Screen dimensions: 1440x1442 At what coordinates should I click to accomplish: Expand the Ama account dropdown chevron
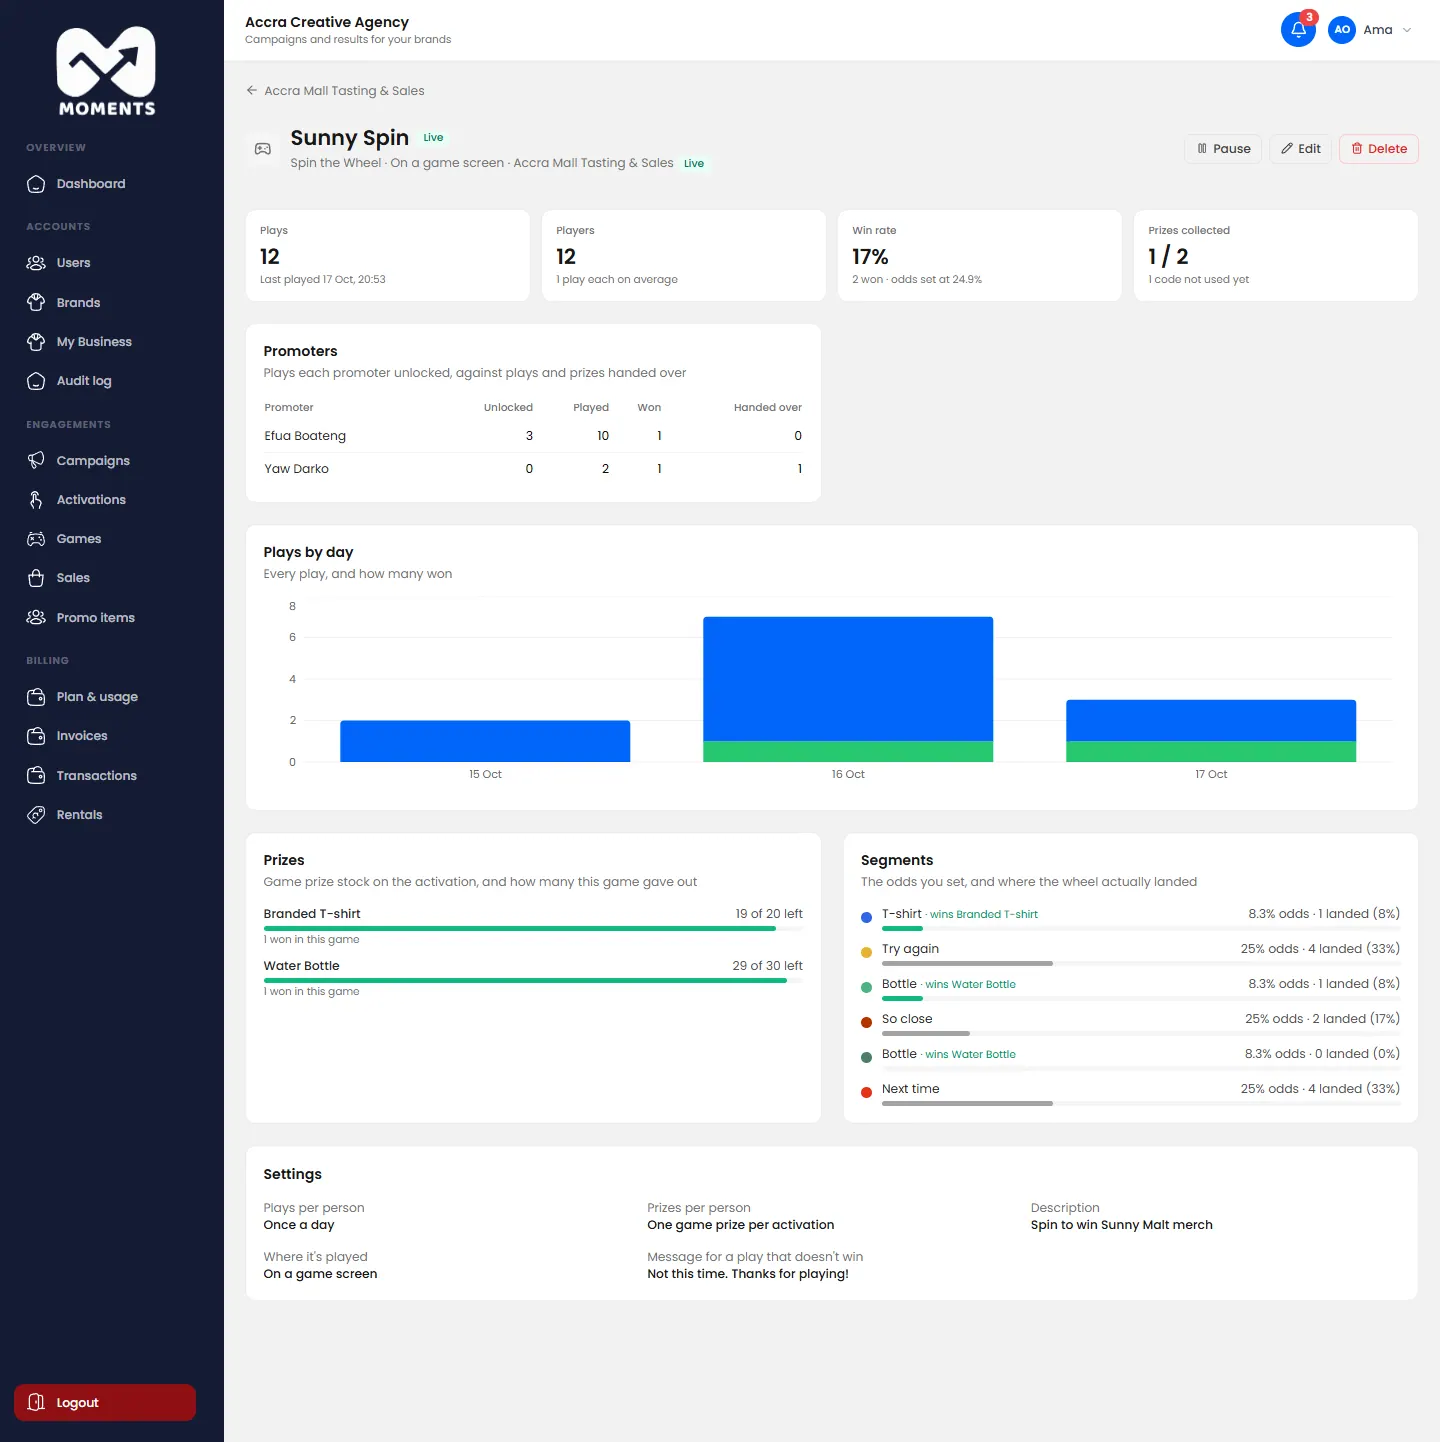click(x=1407, y=30)
